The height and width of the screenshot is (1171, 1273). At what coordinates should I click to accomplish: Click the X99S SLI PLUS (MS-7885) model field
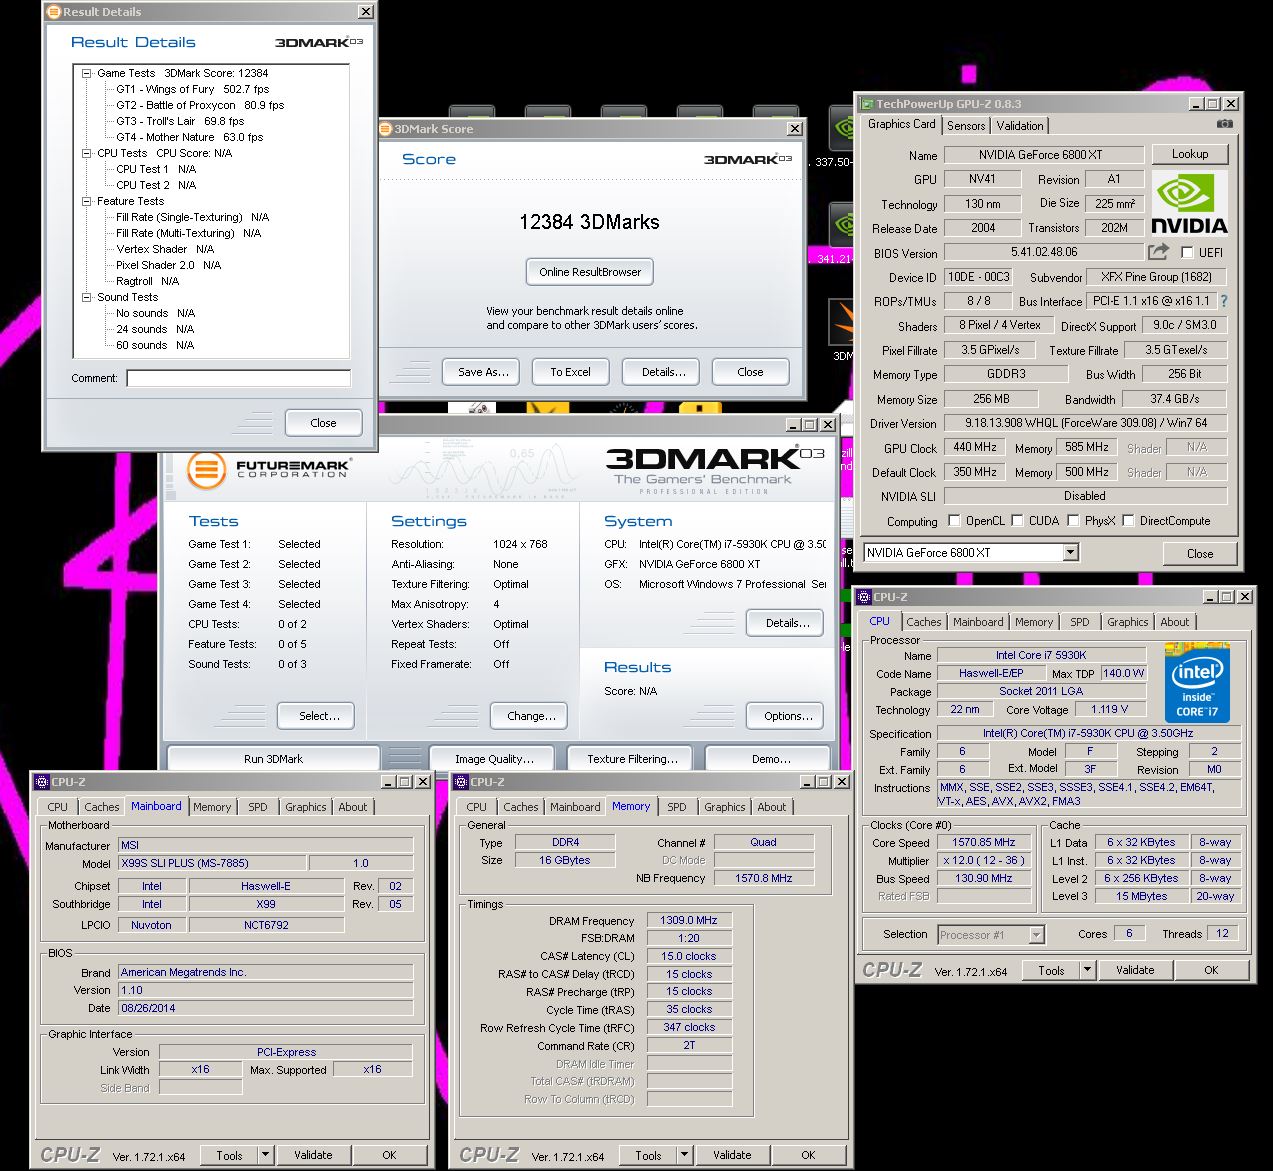coord(211,863)
